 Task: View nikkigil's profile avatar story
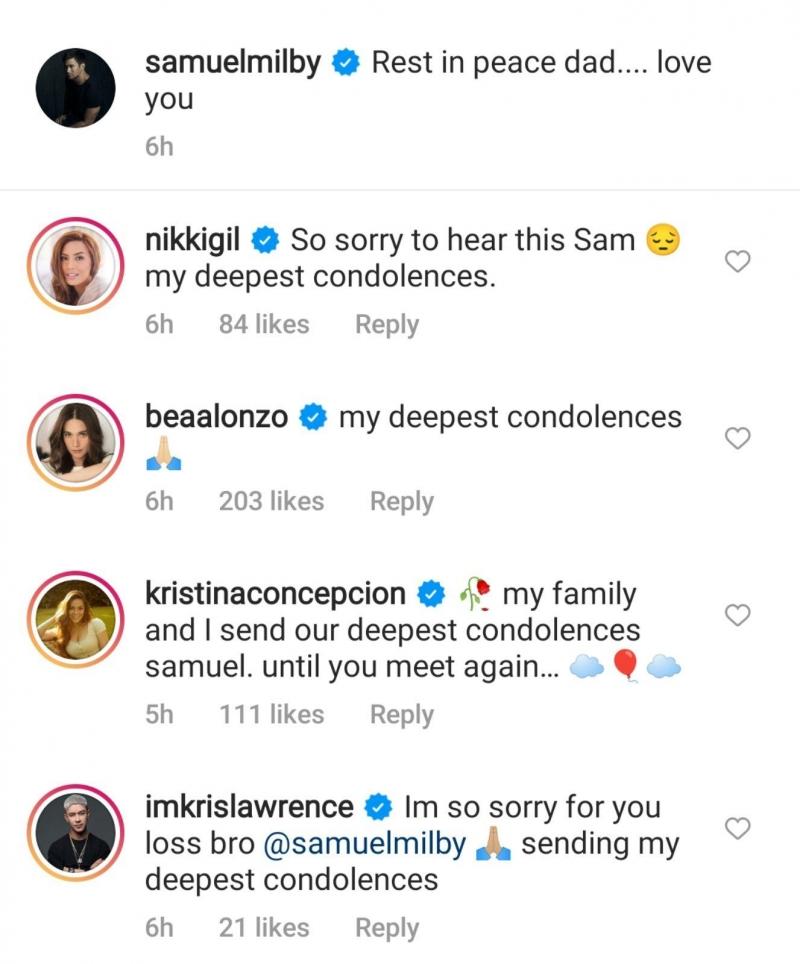coord(76,263)
